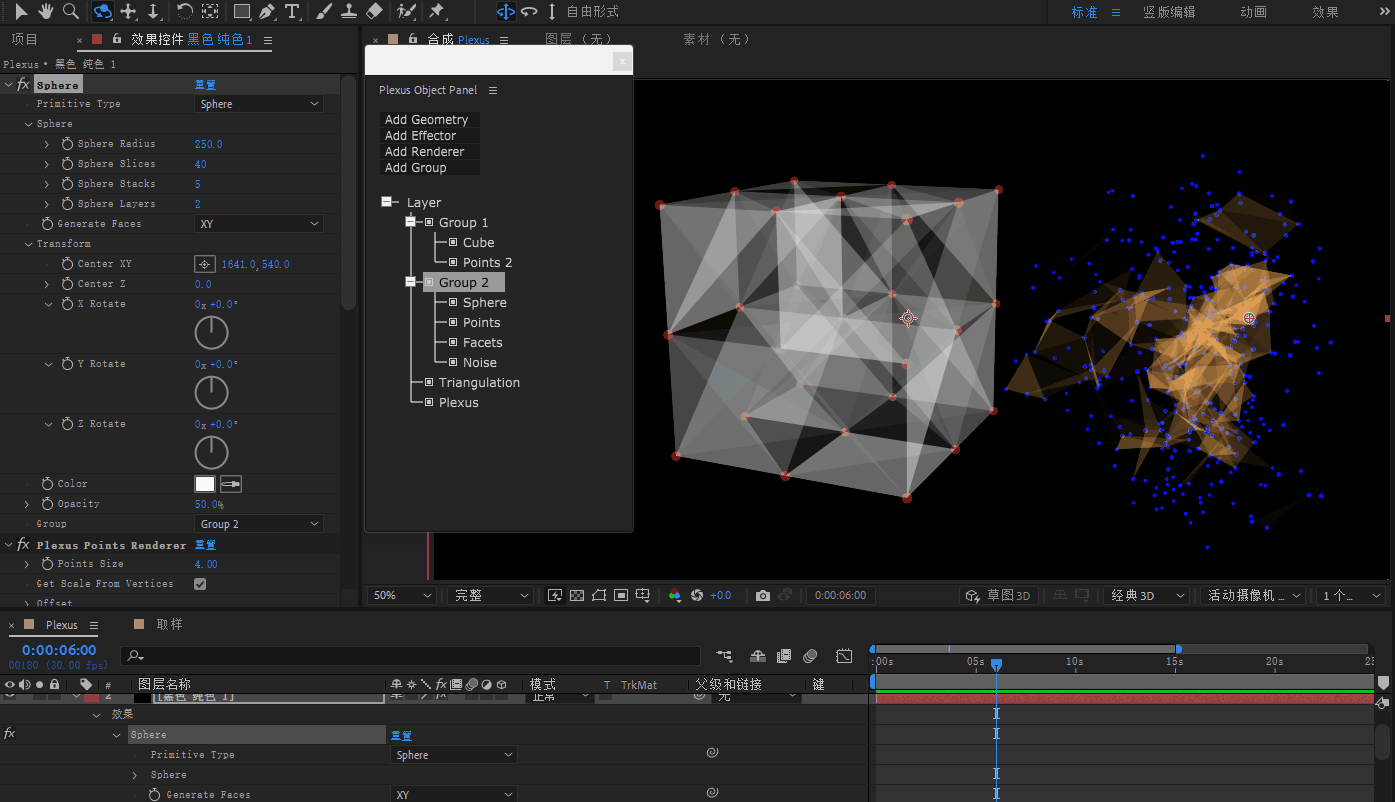Open the 50% magnification dropdown
The height and width of the screenshot is (802, 1395).
(x=402, y=595)
